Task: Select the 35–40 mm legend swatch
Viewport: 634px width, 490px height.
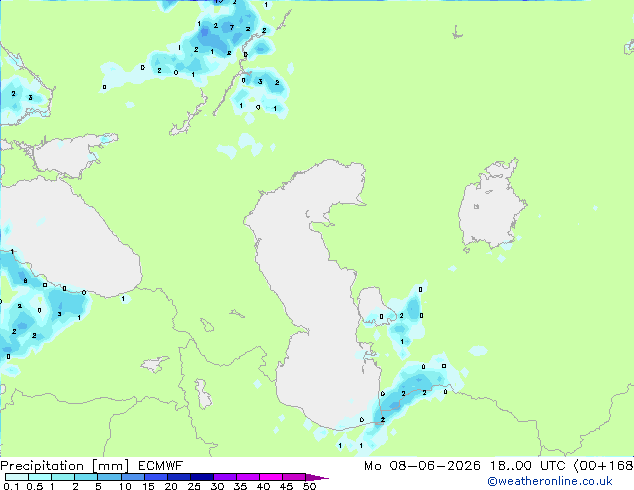Action: [247, 477]
